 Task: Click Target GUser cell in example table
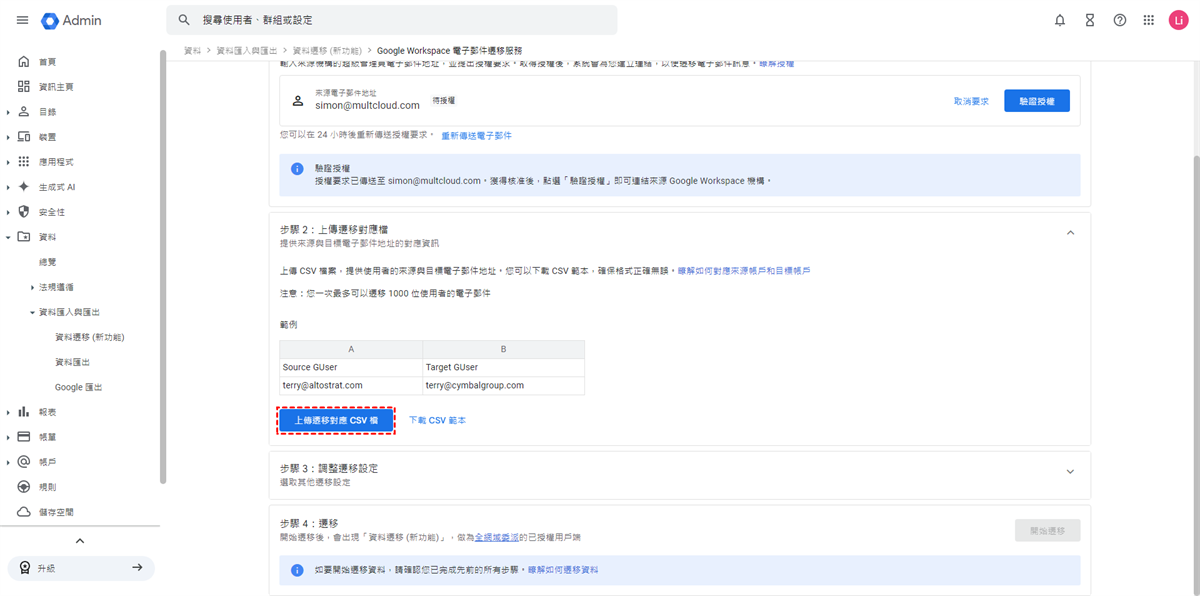point(503,367)
